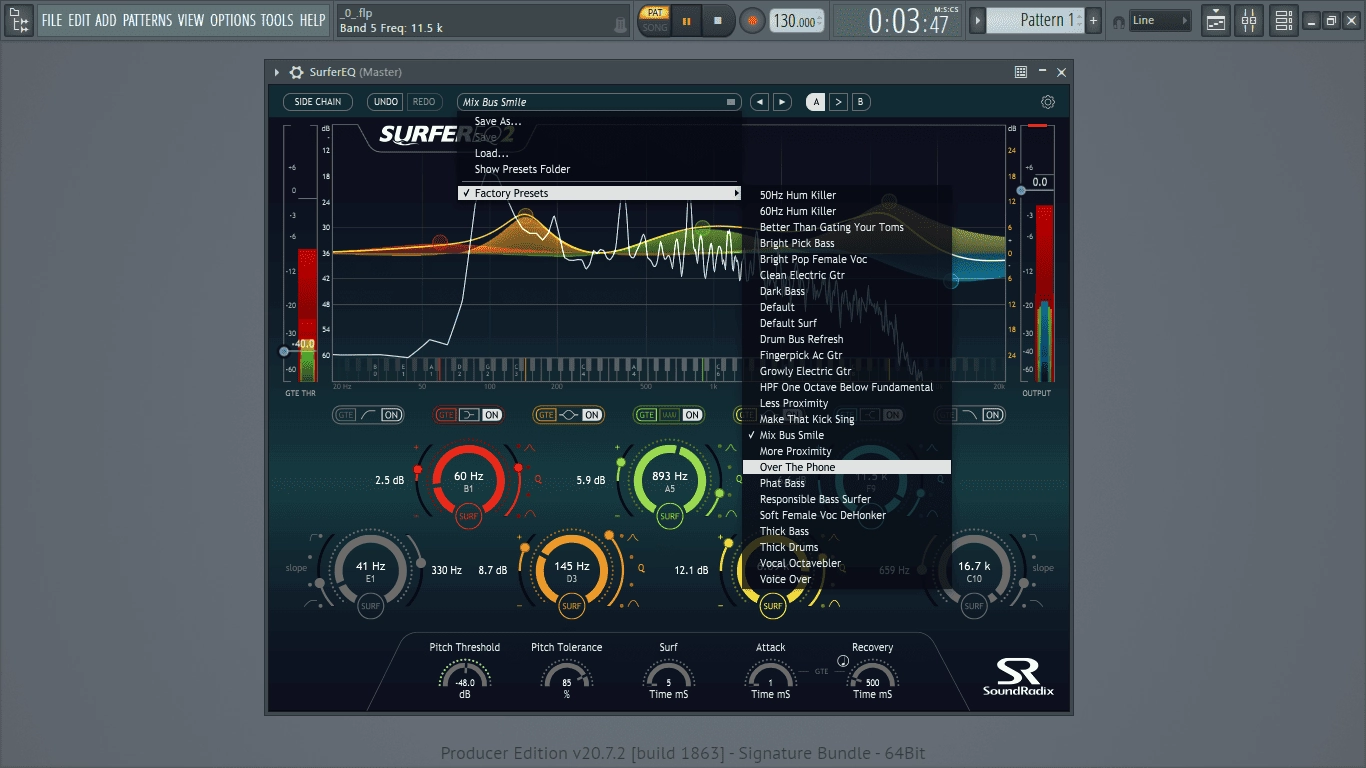
Task: Click the harmonic filter shape icon on green band
Action: pos(669,415)
